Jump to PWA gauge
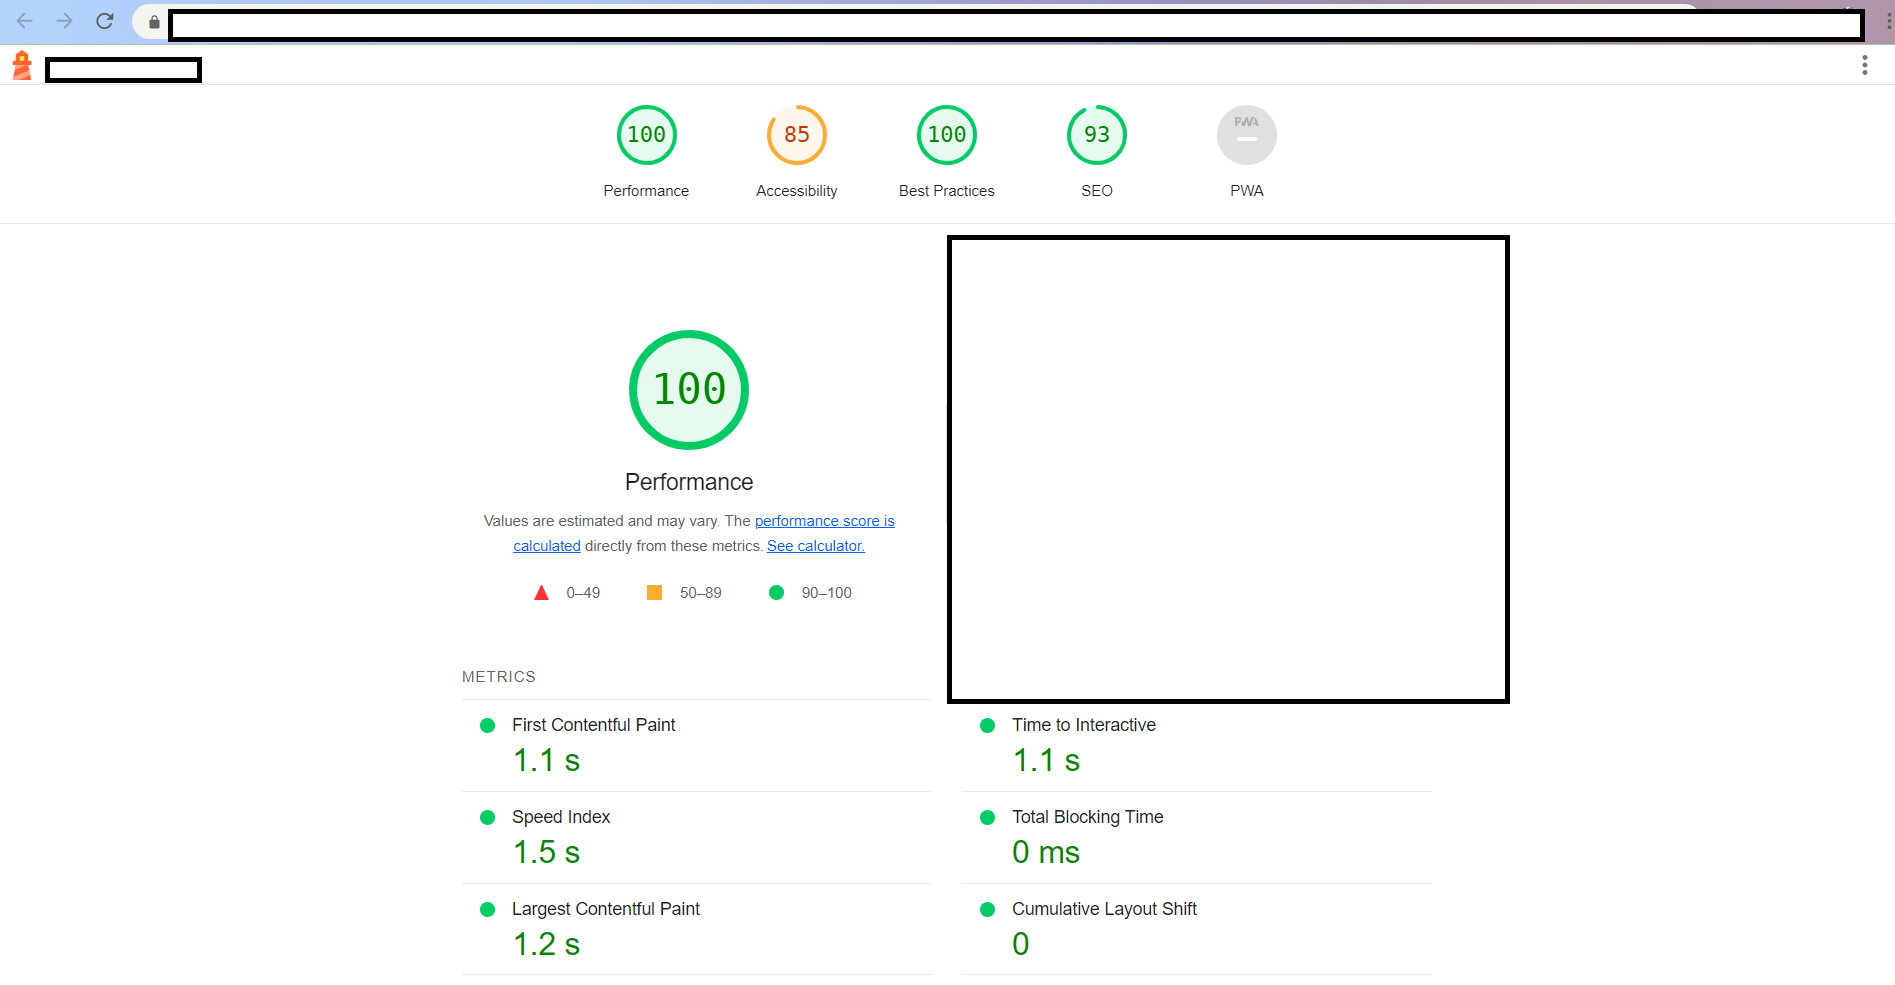The height and width of the screenshot is (985, 1895). tap(1247, 135)
